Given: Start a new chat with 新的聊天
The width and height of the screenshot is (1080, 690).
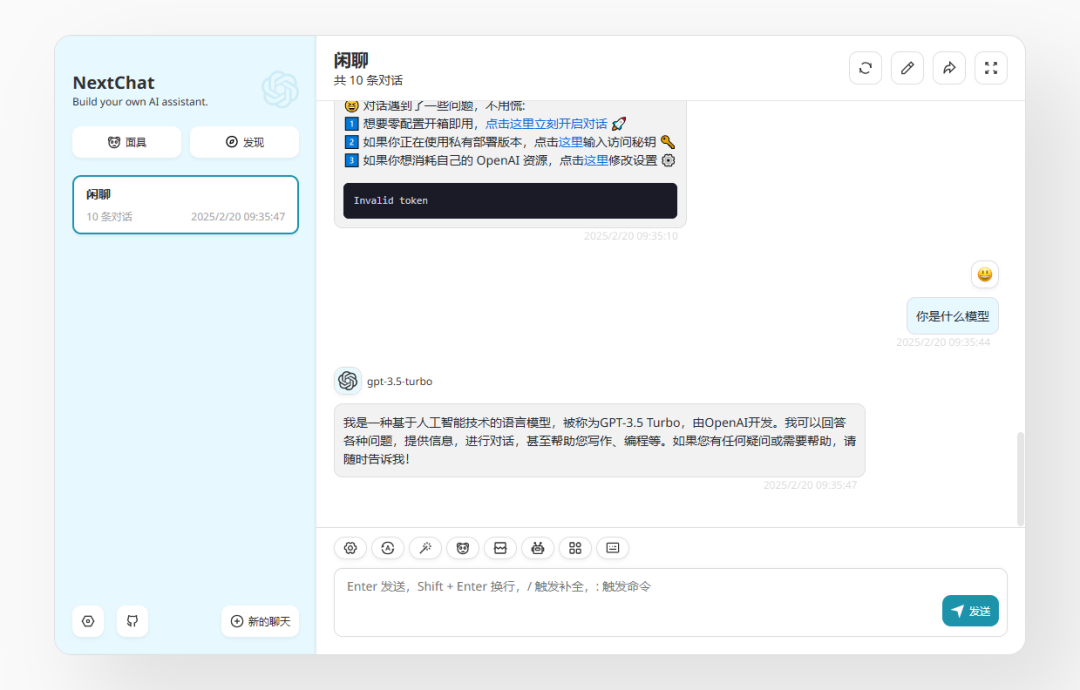Looking at the screenshot, I should pos(260,621).
